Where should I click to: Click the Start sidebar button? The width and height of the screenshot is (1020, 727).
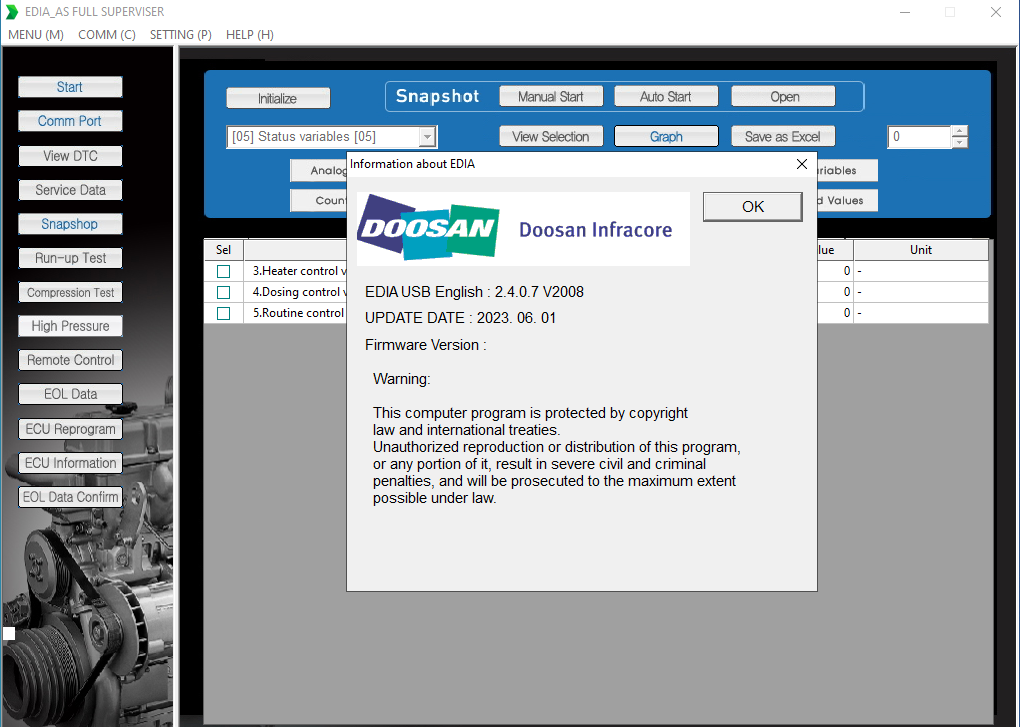tap(70, 87)
